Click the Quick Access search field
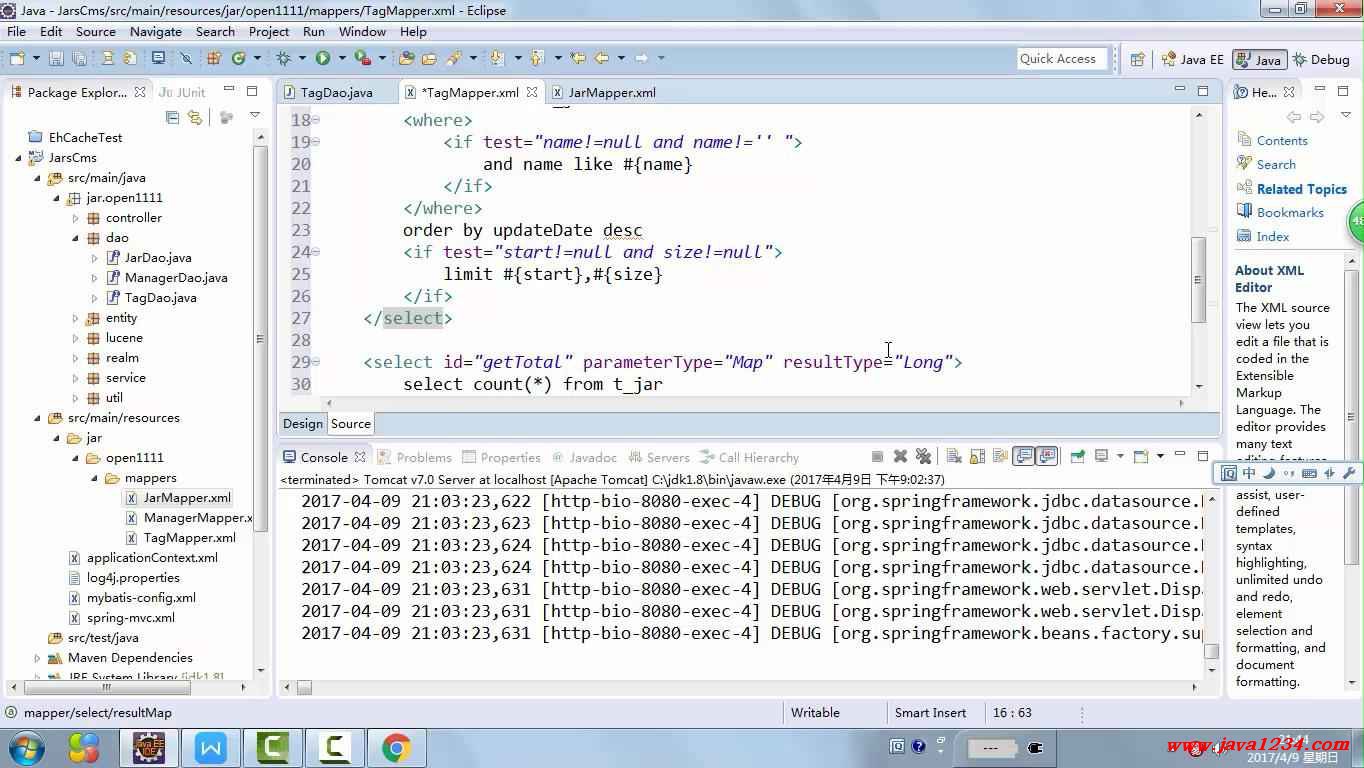 pos(1062,59)
